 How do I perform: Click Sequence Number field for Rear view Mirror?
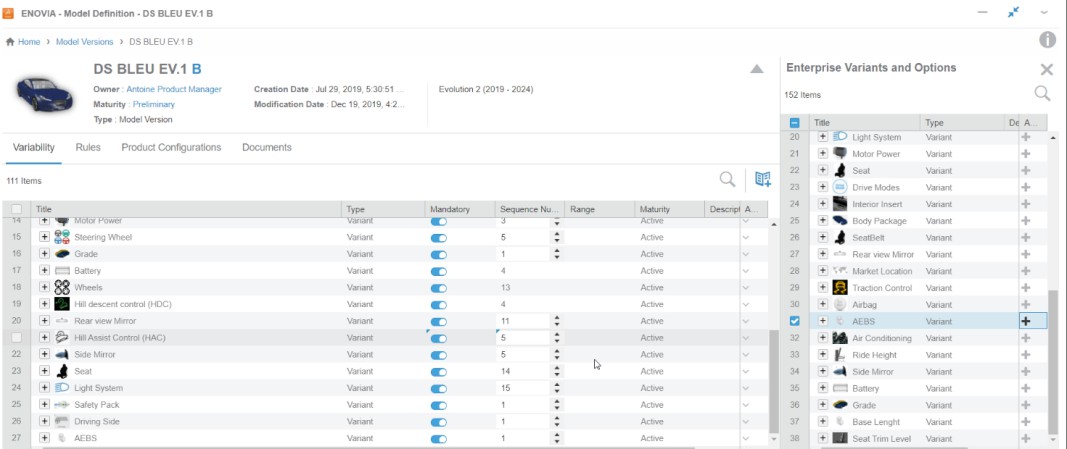[523, 321]
